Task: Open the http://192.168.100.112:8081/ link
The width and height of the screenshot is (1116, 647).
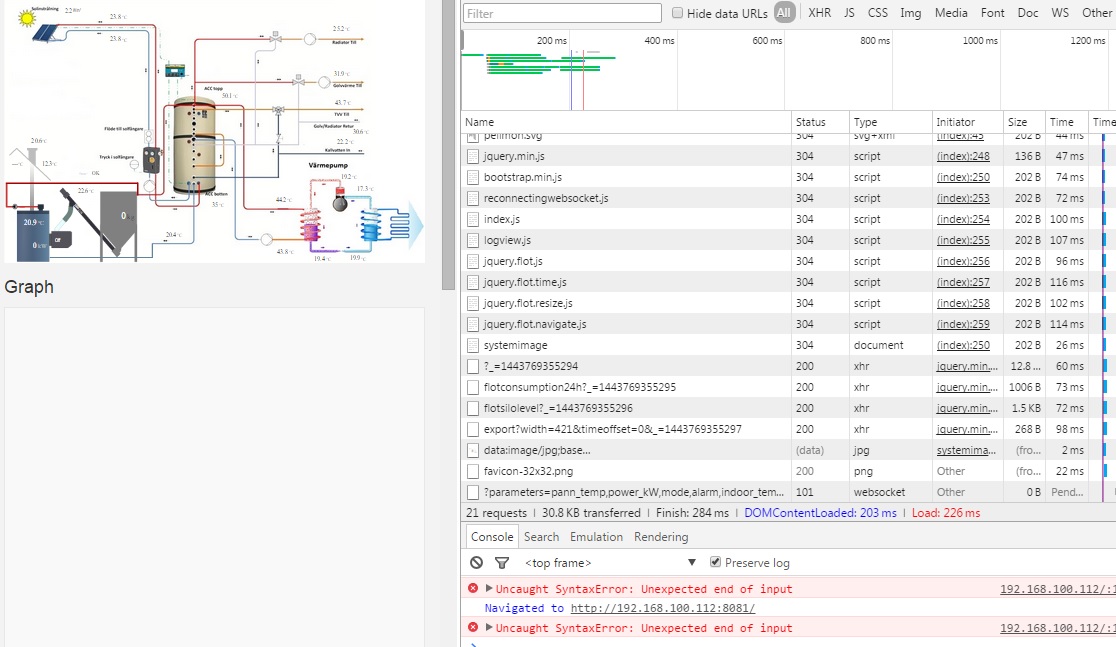Action: pos(662,608)
